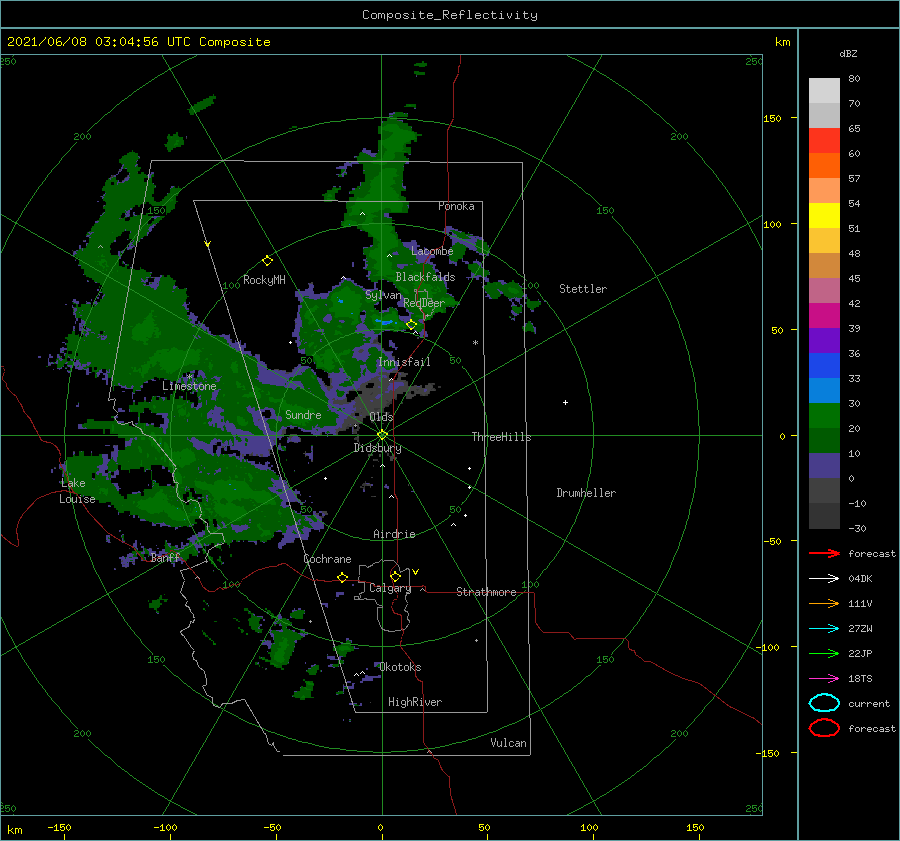Click the Banff city label
Screen dimensions: 900x841
(x=165, y=557)
